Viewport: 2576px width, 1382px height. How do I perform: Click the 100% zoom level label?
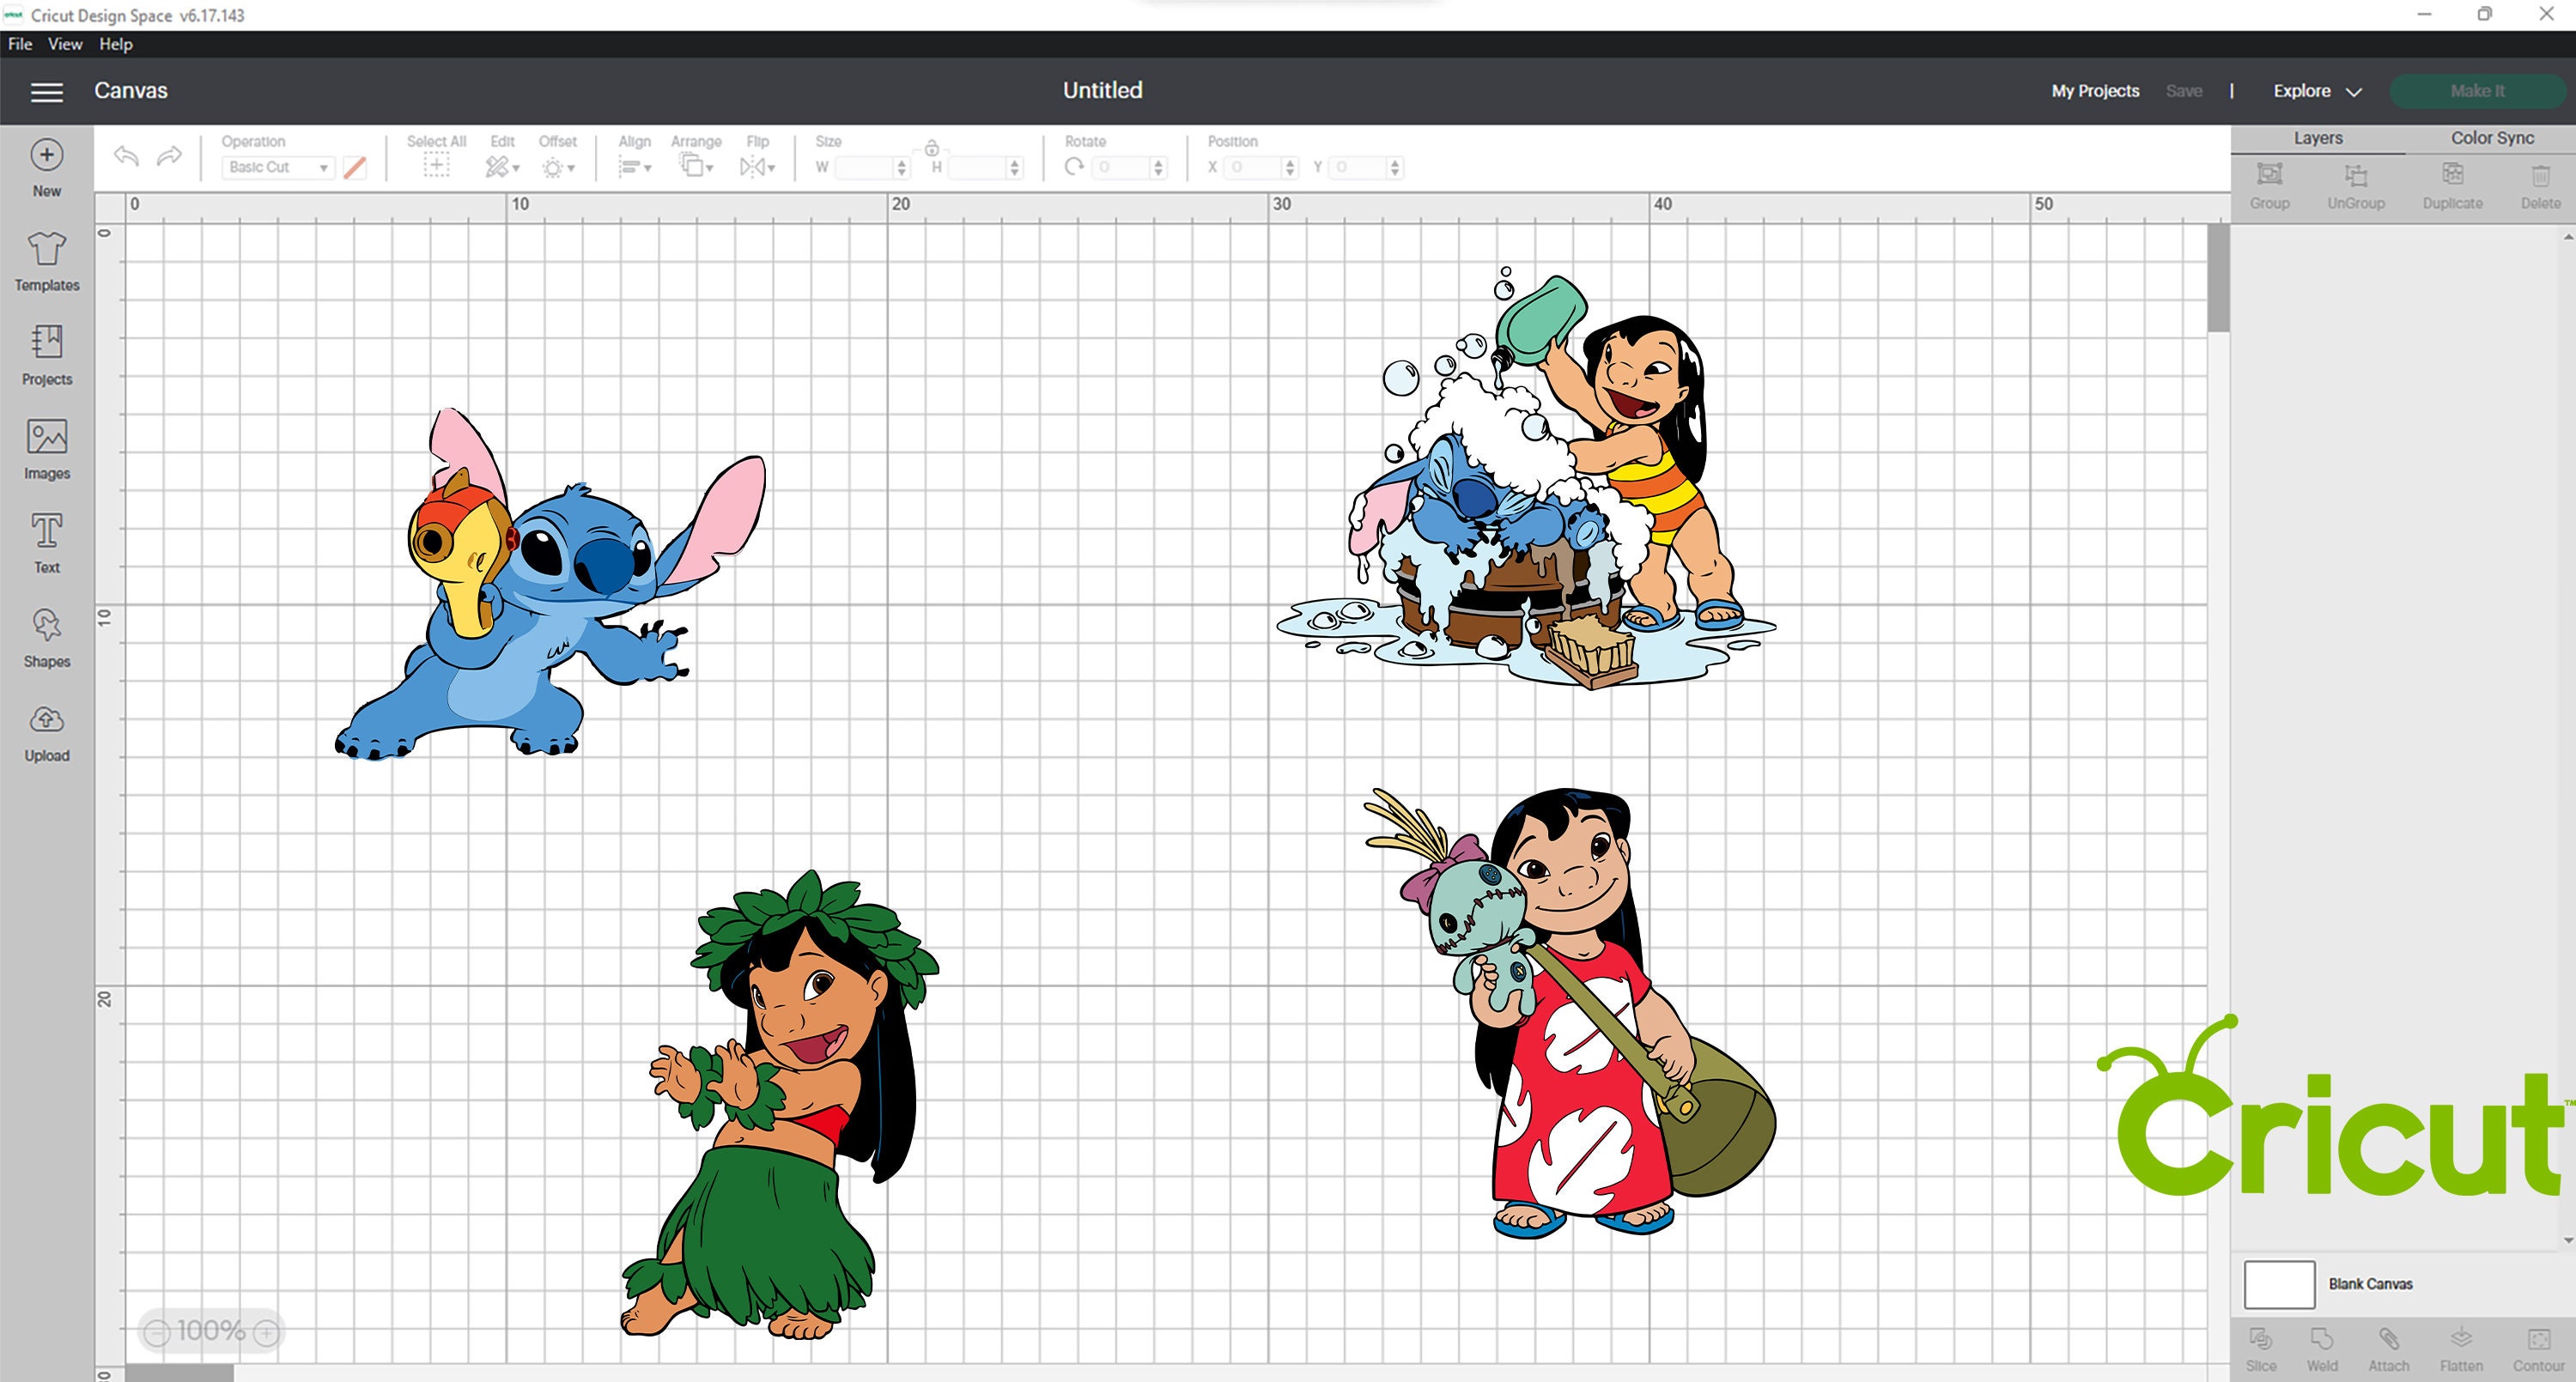211,1331
